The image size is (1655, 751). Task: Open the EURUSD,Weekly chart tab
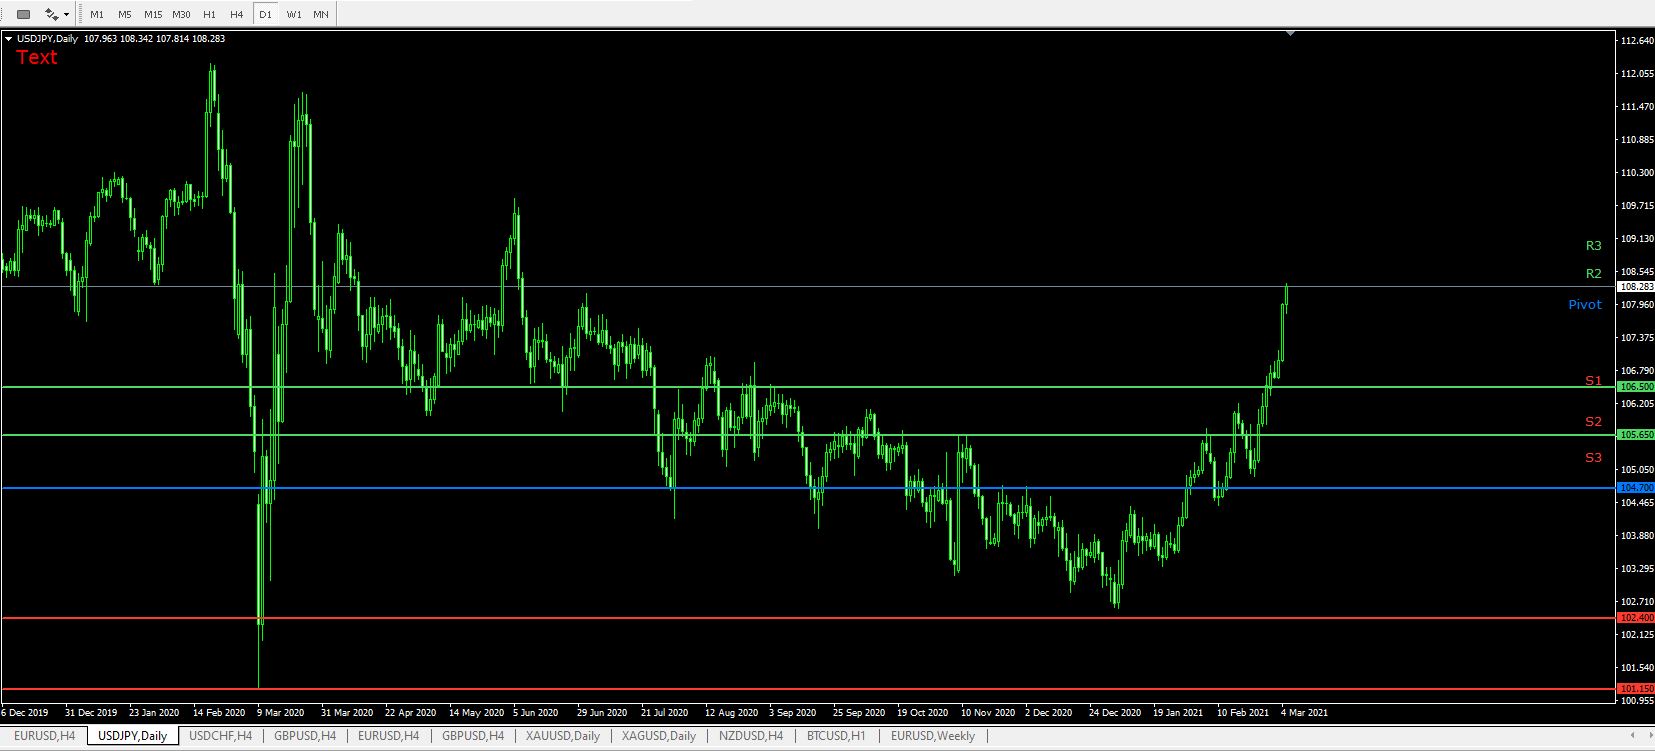click(x=932, y=736)
